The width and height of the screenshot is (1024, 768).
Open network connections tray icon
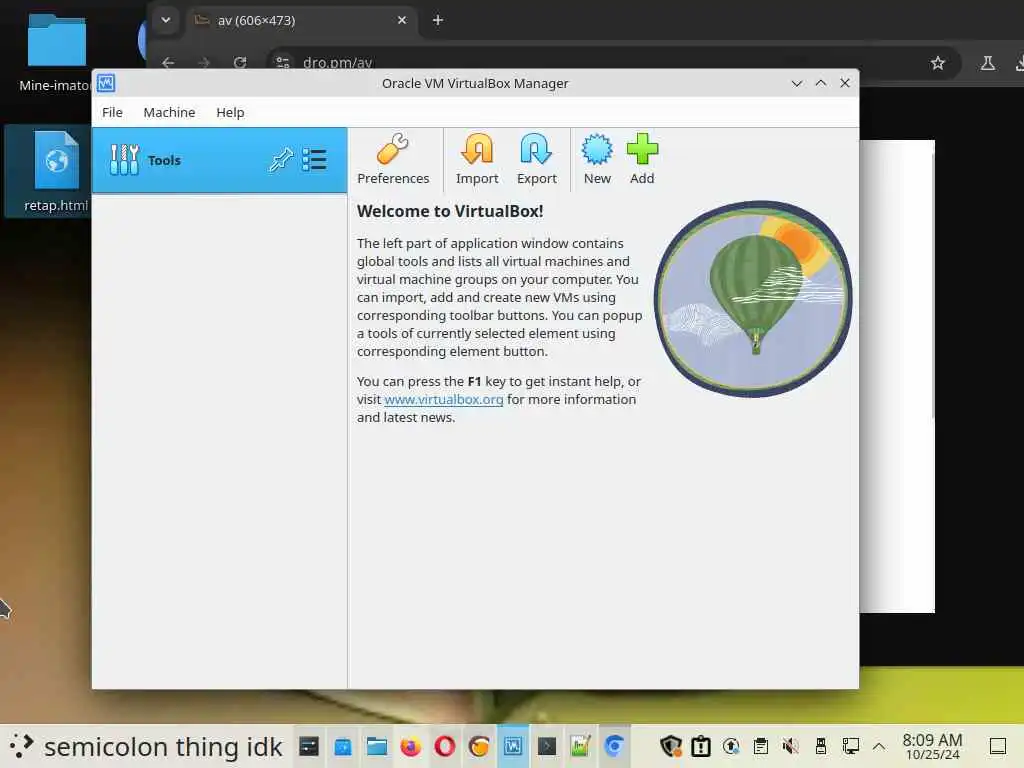pos(850,746)
